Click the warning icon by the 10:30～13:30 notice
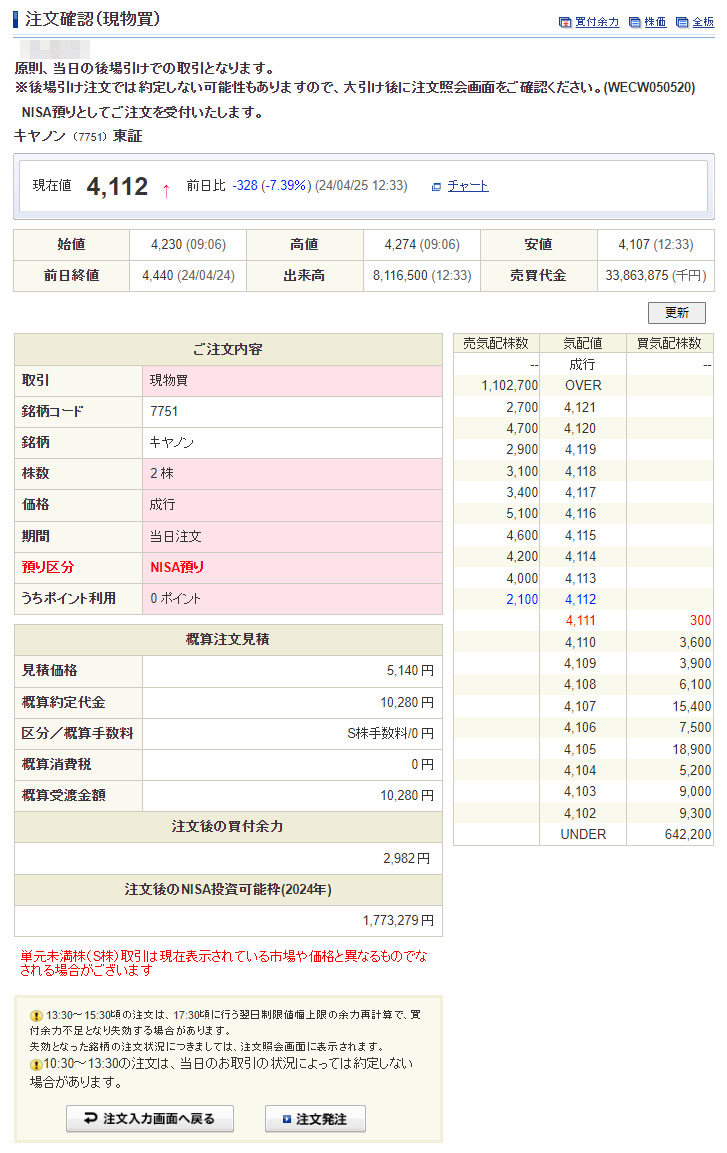The width and height of the screenshot is (727, 1153). coord(36,1064)
